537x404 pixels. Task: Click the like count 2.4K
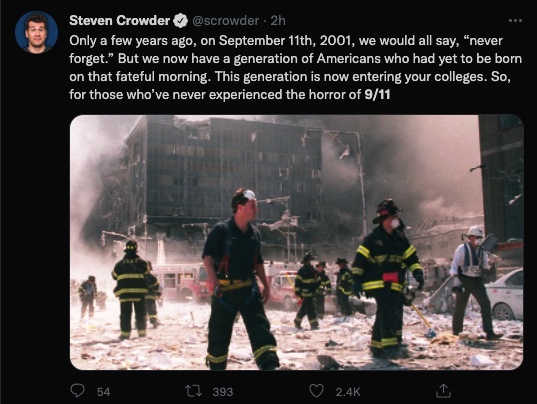tap(348, 392)
